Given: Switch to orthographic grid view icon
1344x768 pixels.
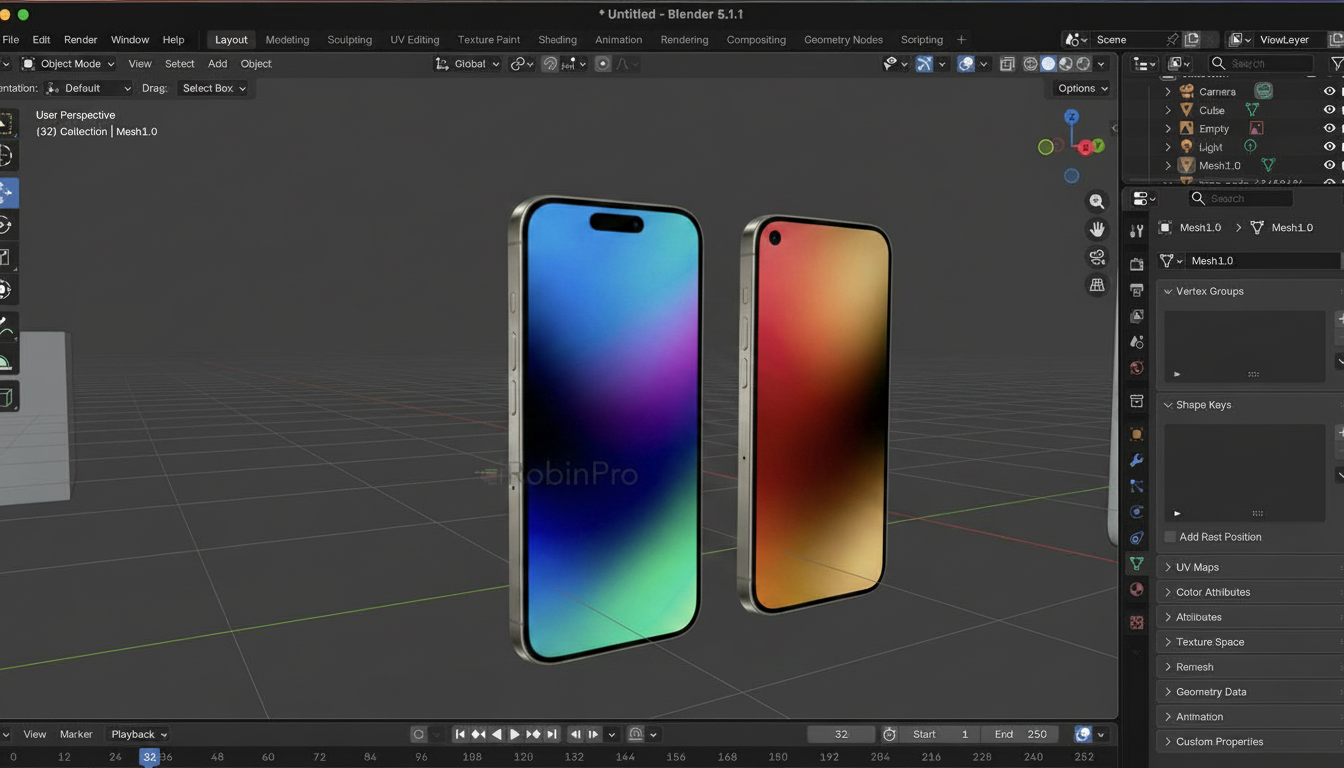Looking at the screenshot, I should 1097,285.
